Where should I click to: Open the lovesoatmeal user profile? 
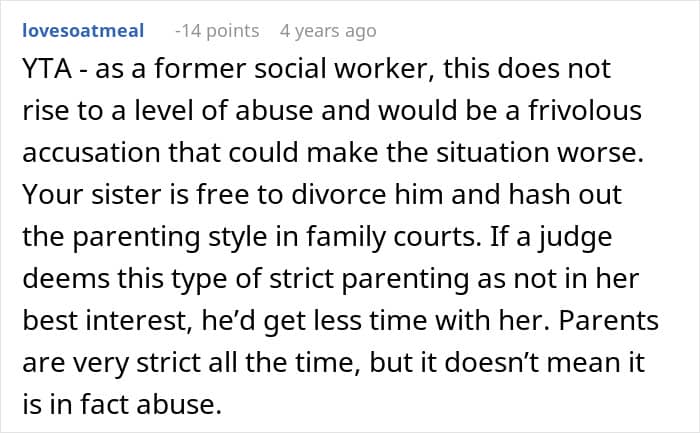pos(83,31)
